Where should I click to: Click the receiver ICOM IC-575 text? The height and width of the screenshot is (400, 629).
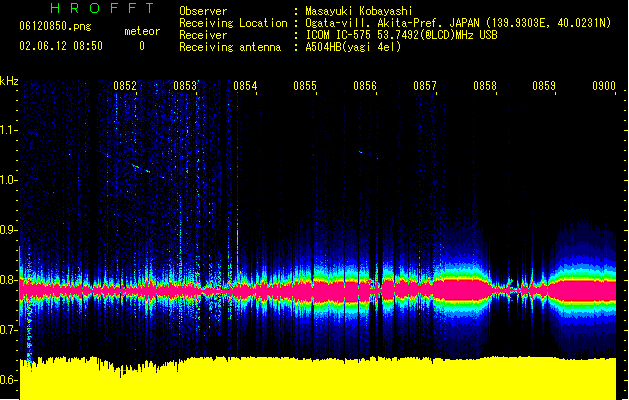(x=402, y=35)
